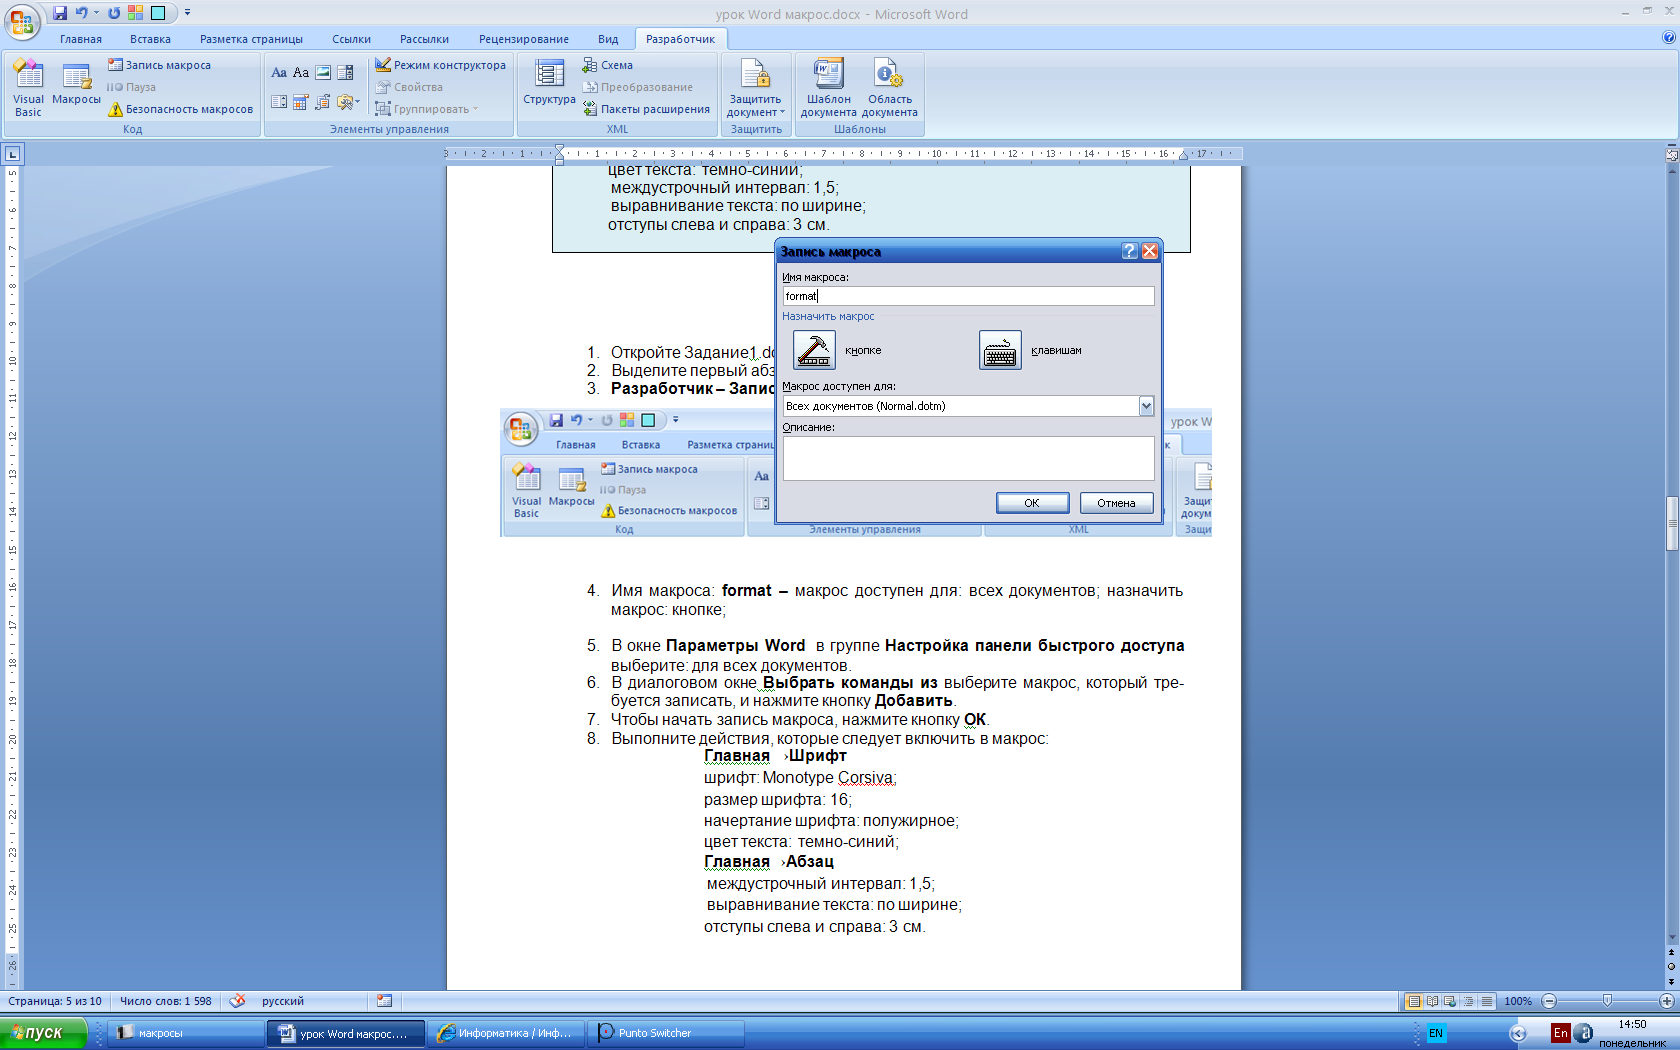This screenshot has height=1050, width=1680.
Task: Click EN language bar indicator on taskbar
Action: [x=1436, y=1033]
